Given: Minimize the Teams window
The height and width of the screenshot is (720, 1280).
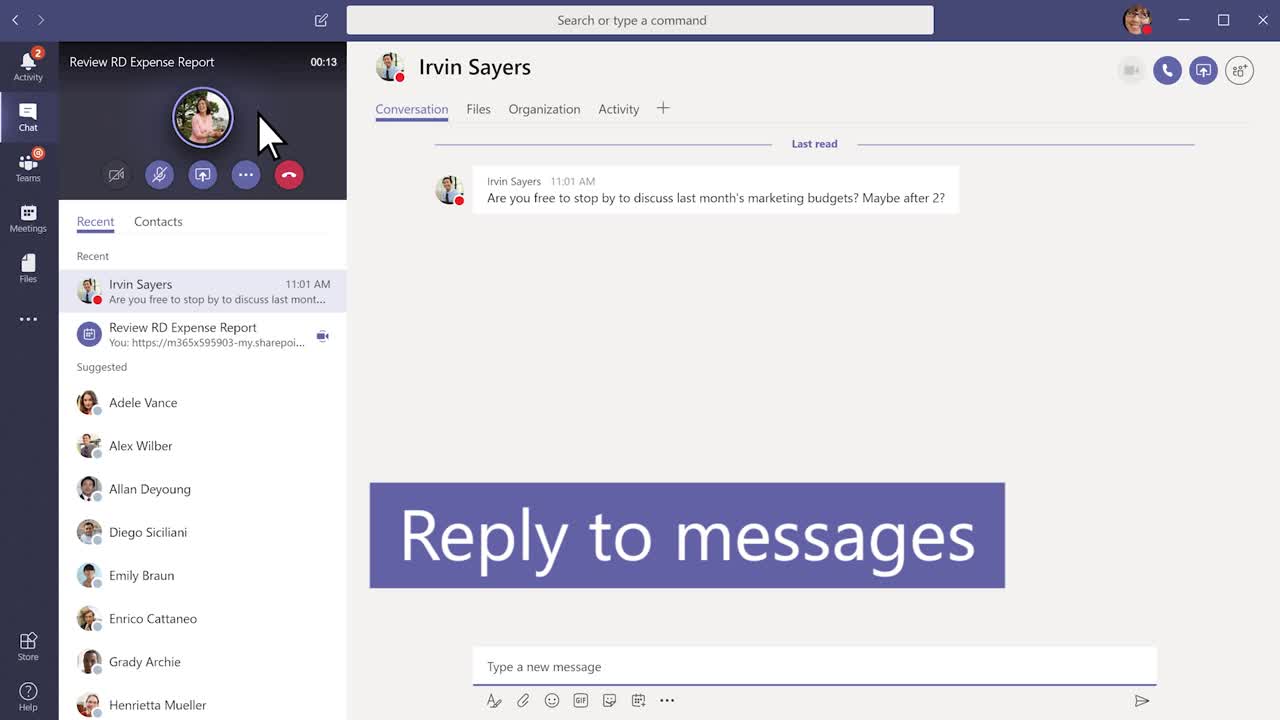Looking at the screenshot, I should tap(1184, 20).
